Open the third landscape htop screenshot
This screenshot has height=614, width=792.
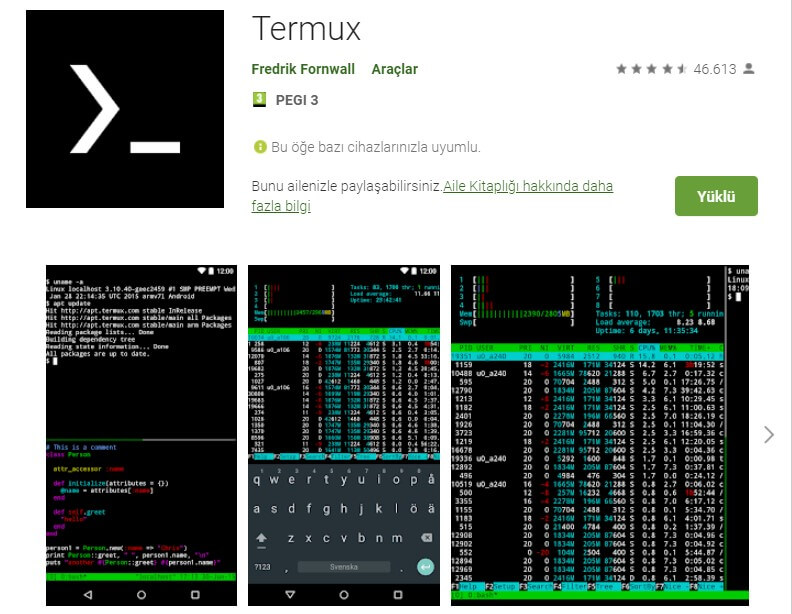coord(600,435)
